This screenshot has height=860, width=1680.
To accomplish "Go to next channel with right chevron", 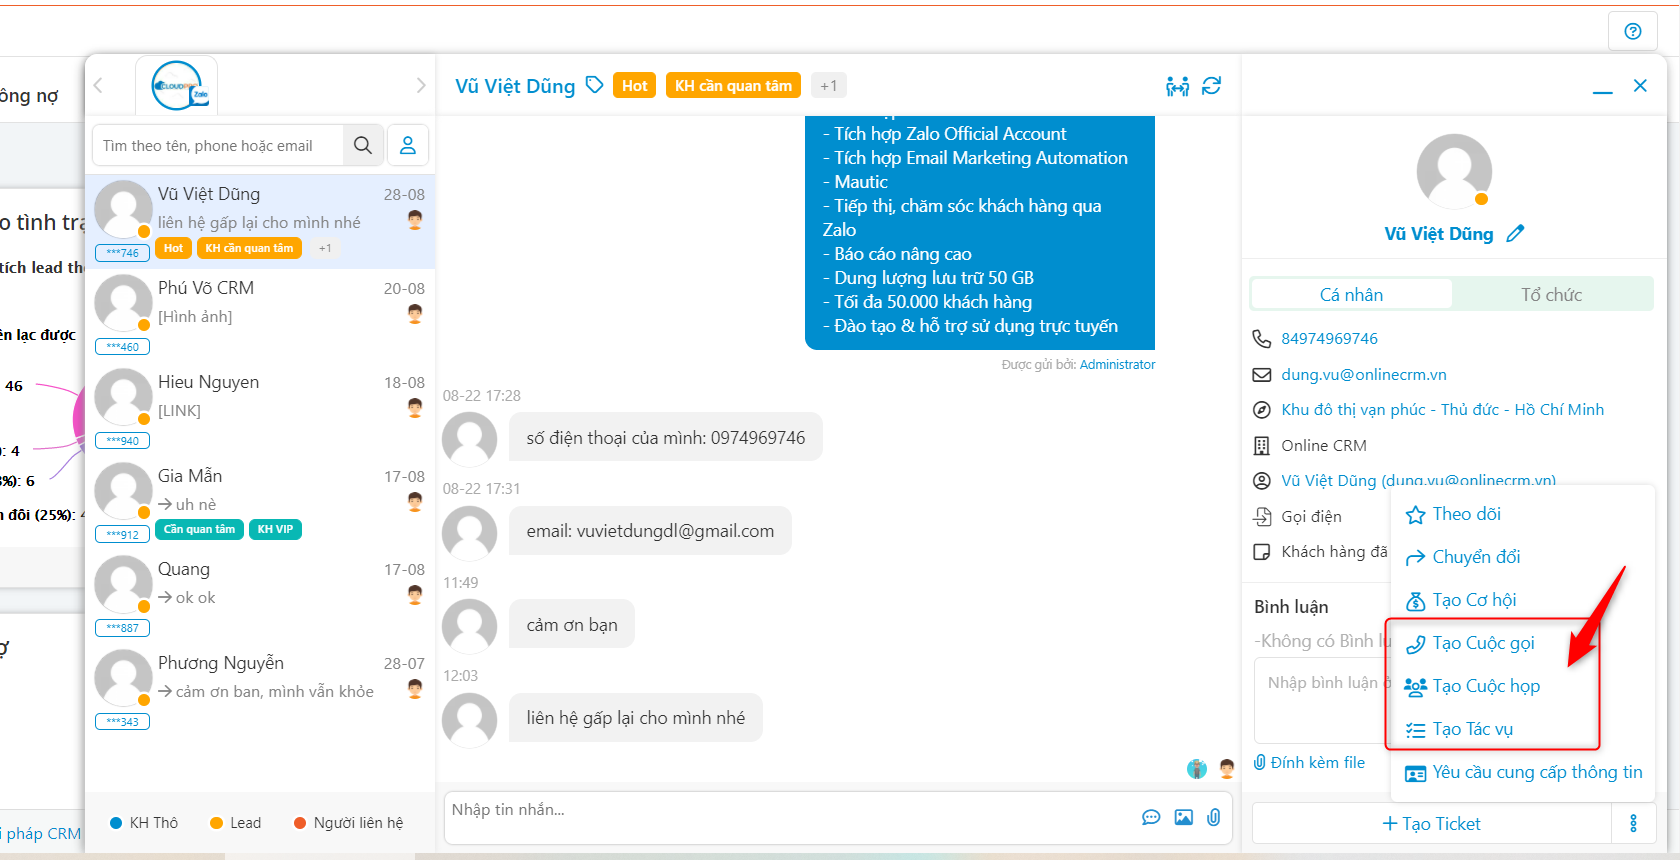I will (421, 86).
